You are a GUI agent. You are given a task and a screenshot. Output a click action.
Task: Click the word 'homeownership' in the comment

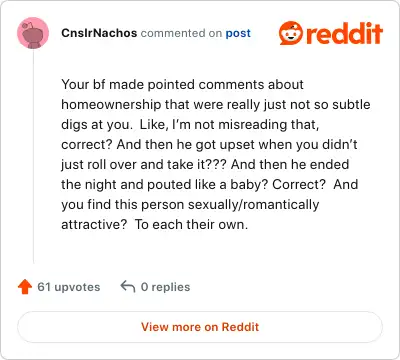pos(111,104)
